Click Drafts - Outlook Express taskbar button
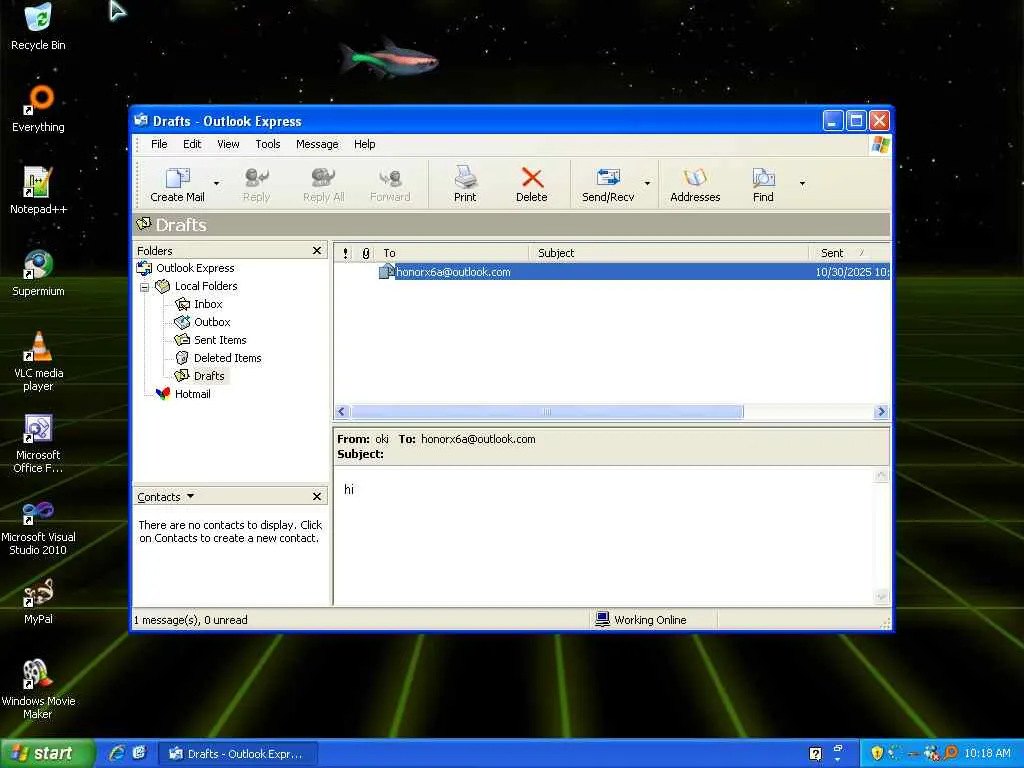 239,754
